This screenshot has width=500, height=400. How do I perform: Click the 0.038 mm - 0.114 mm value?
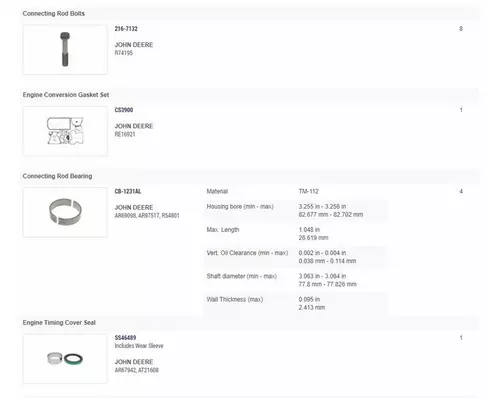point(327,261)
